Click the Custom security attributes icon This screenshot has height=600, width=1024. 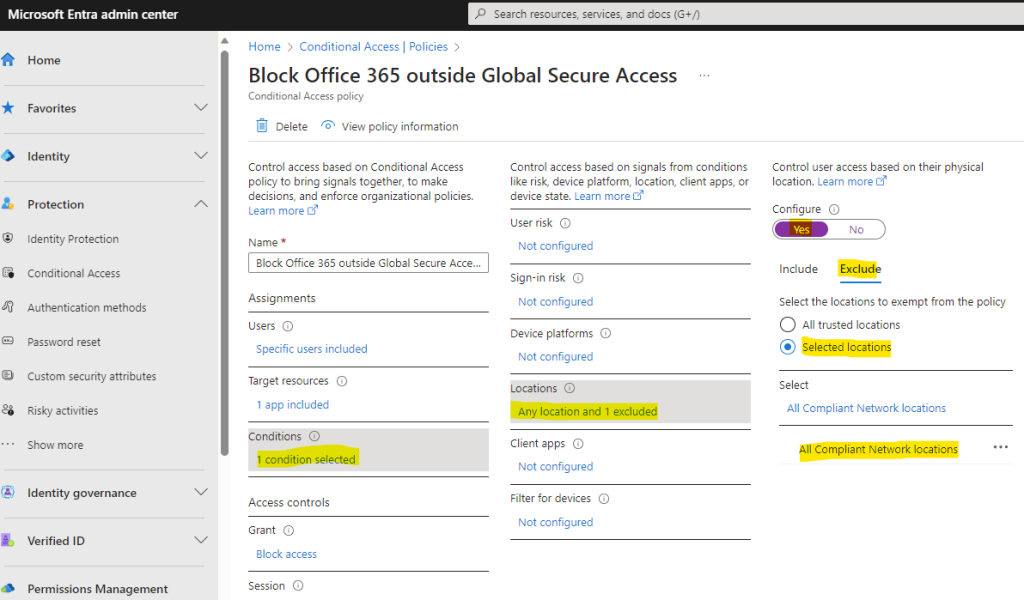coord(8,375)
